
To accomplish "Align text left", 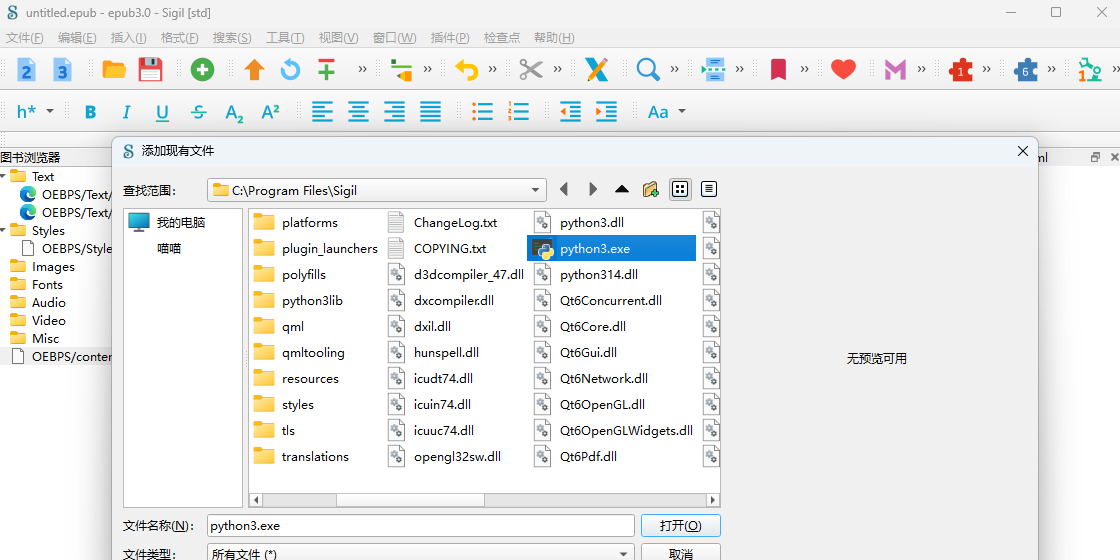I will tap(322, 111).
